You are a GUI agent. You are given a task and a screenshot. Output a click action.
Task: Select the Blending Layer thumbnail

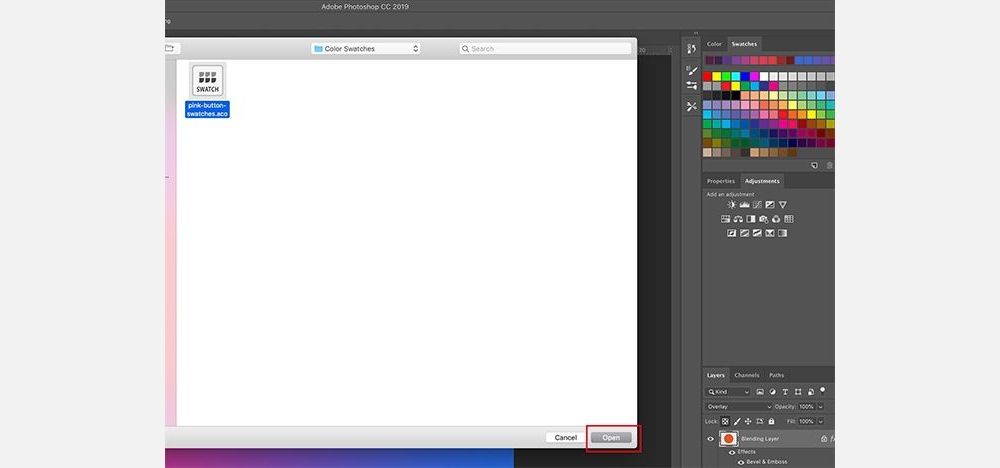728,439
